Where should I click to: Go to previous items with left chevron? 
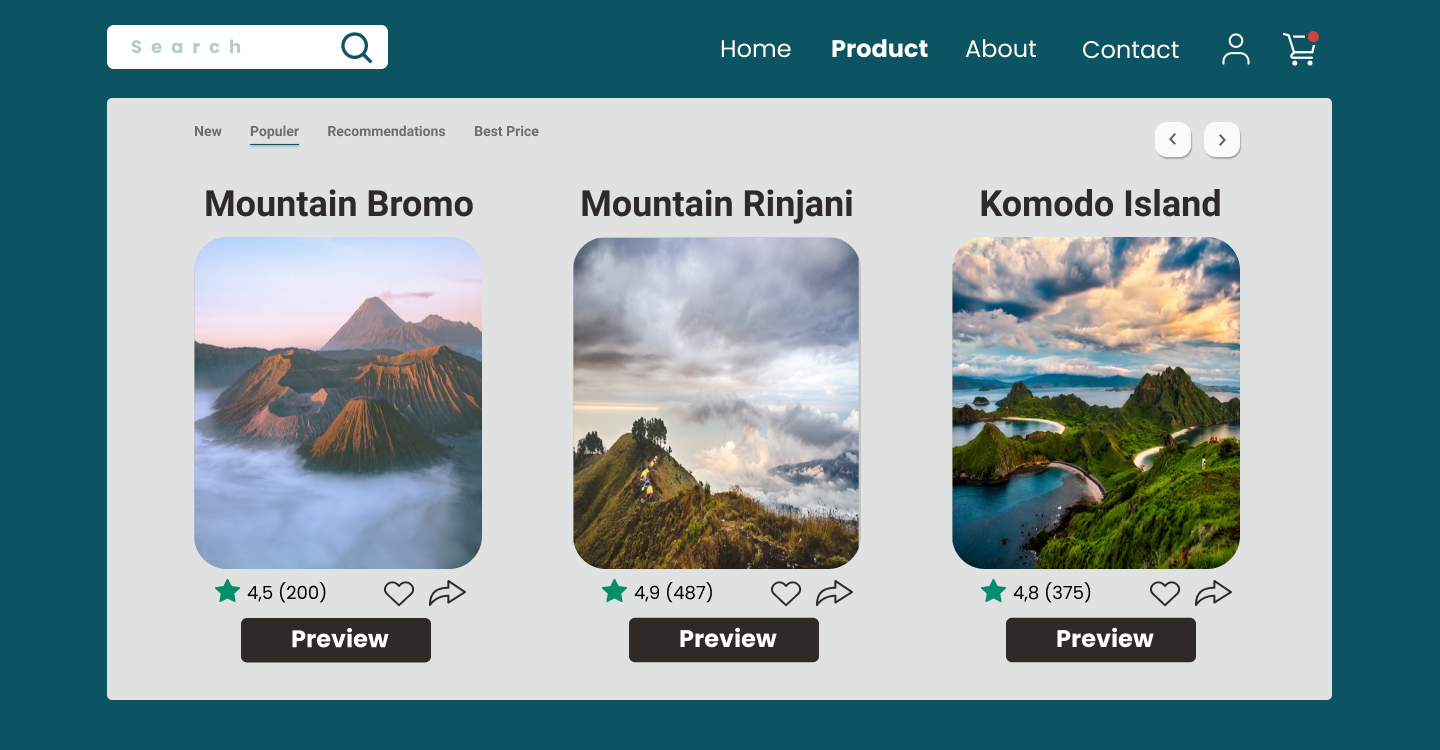click(1173, 140)
